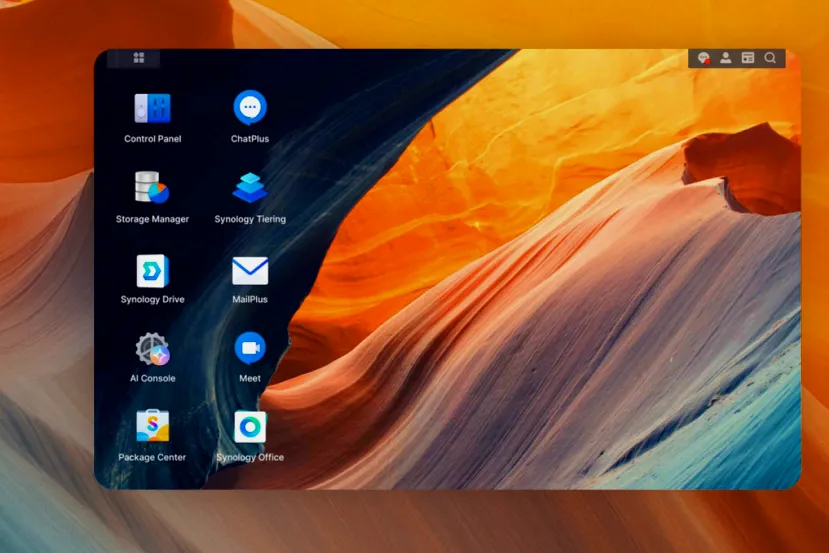Open the Main Menu grid button
Screen dimensions: 829x553
[x=139, y=58]
